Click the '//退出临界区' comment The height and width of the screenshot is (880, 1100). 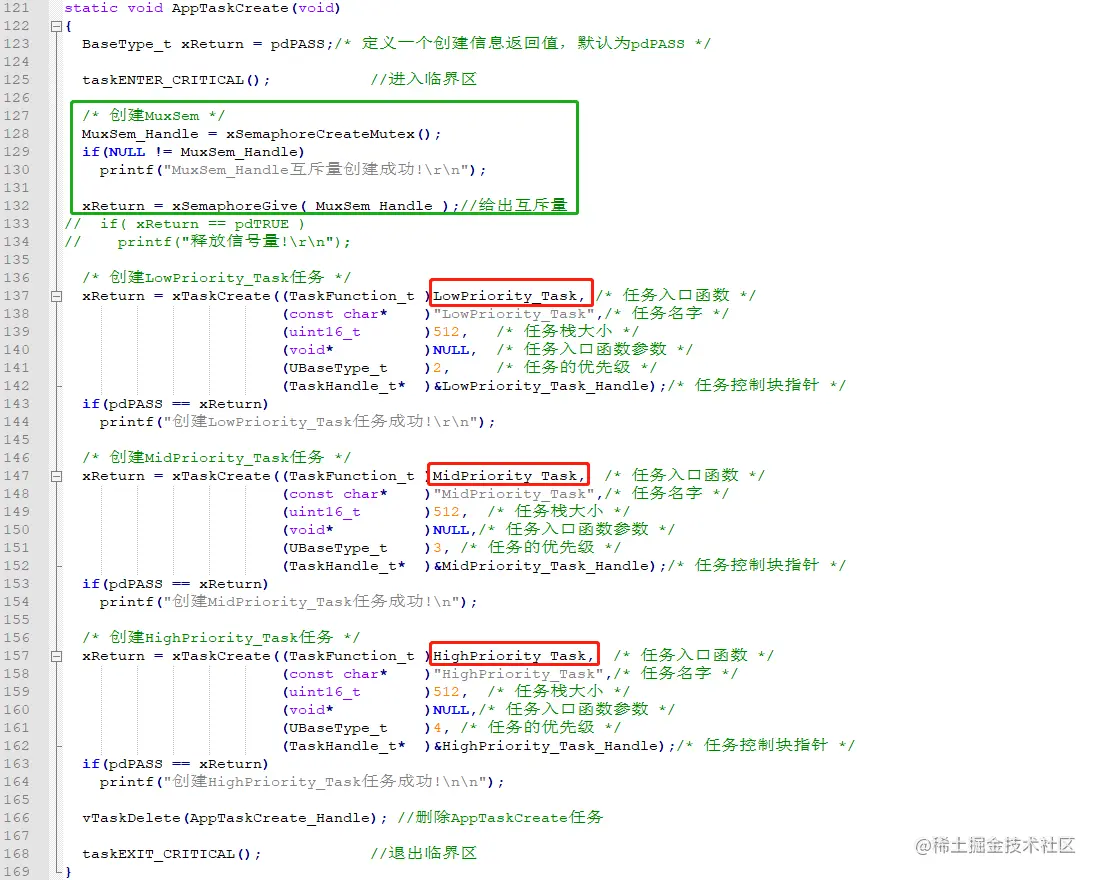pos(424,853)
